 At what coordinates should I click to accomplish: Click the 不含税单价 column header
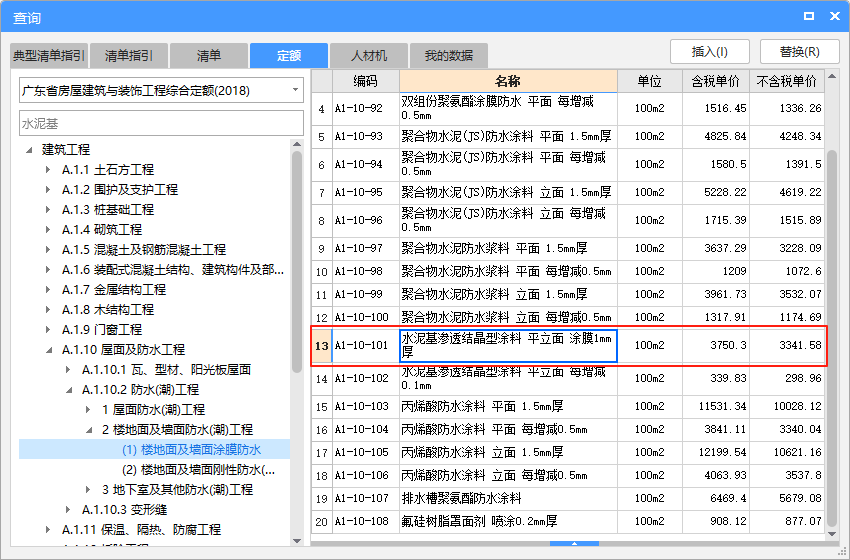coord(787,81)
